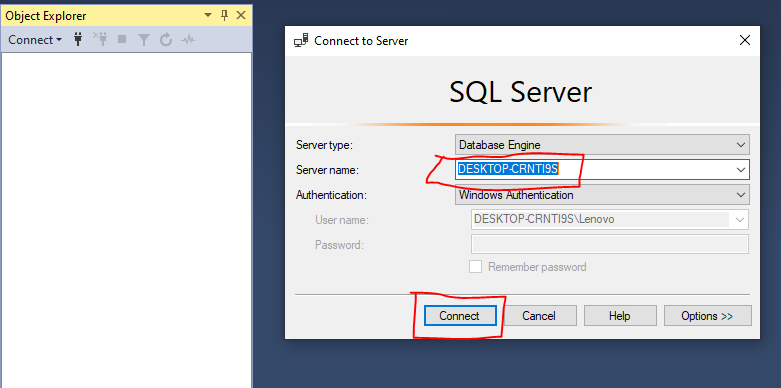This screenshot has height=388, width=781.
Task: Click the Cancel button
Action: pos(539,316)
